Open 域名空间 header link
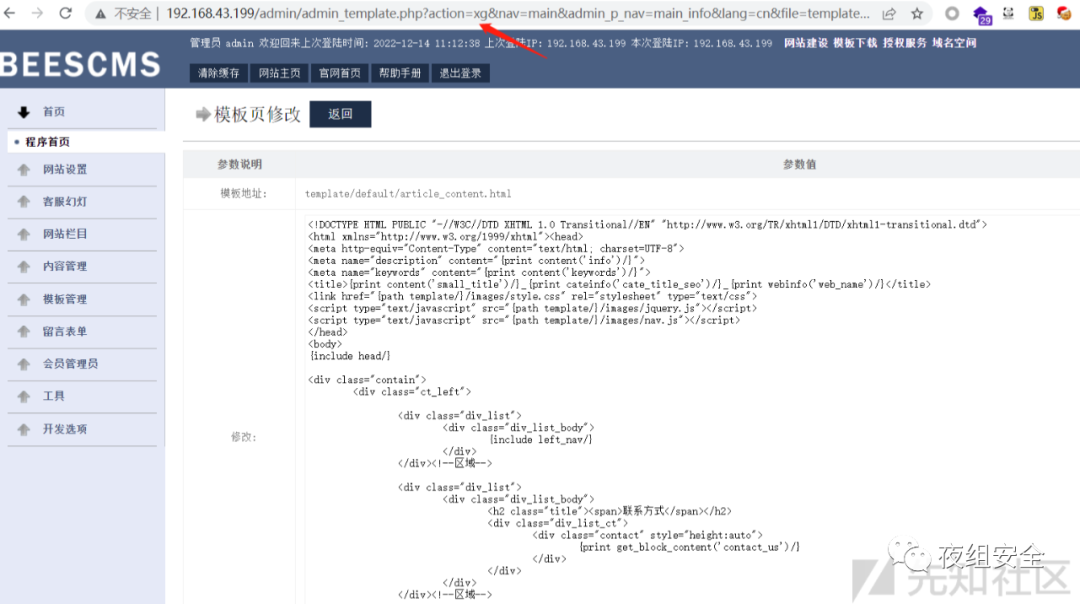This screenshot has width=1080, height=604. pyautogui.click(x=954, y=43)
